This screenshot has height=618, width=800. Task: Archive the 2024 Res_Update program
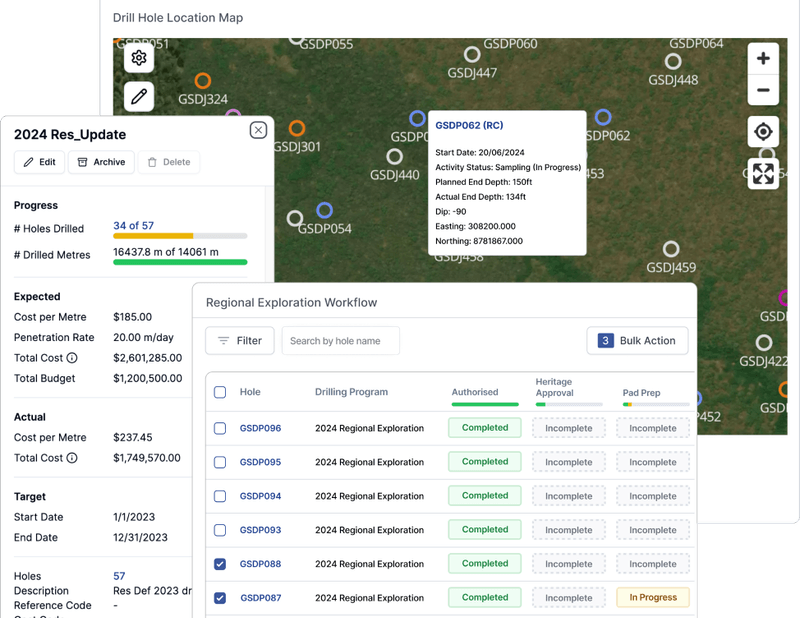[100, 162]
